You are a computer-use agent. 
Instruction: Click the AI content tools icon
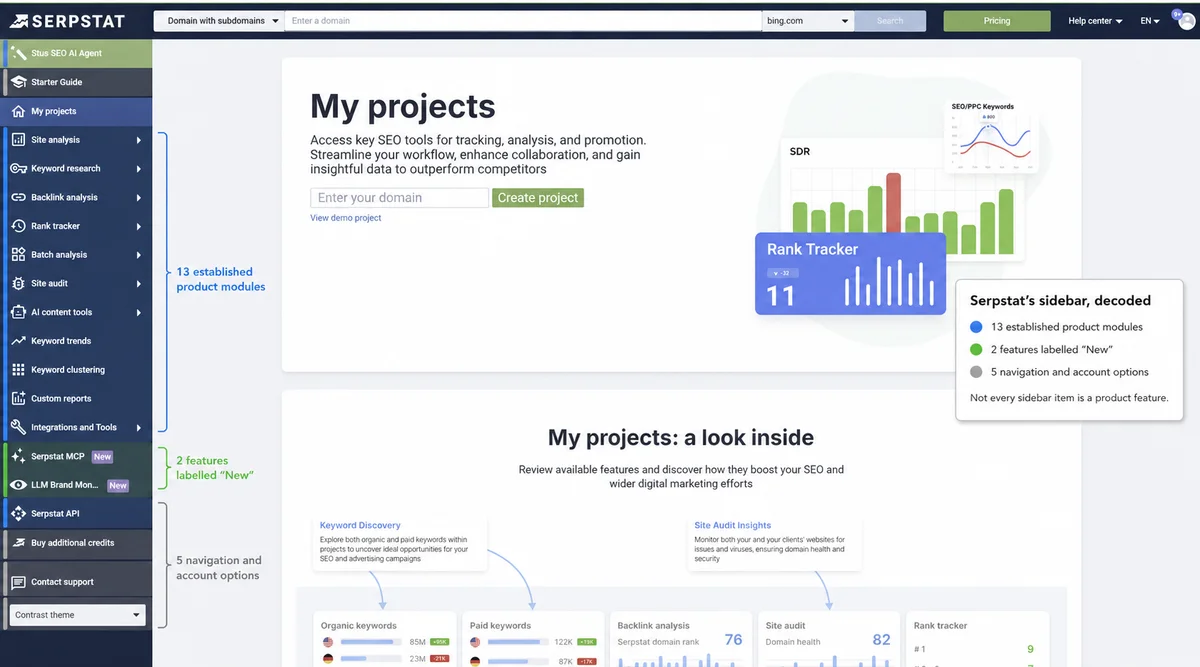18,312
